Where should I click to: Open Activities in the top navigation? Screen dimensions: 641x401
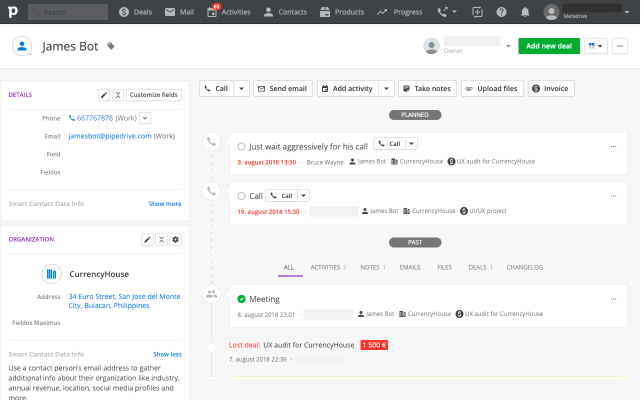click(x=229, y=12)
